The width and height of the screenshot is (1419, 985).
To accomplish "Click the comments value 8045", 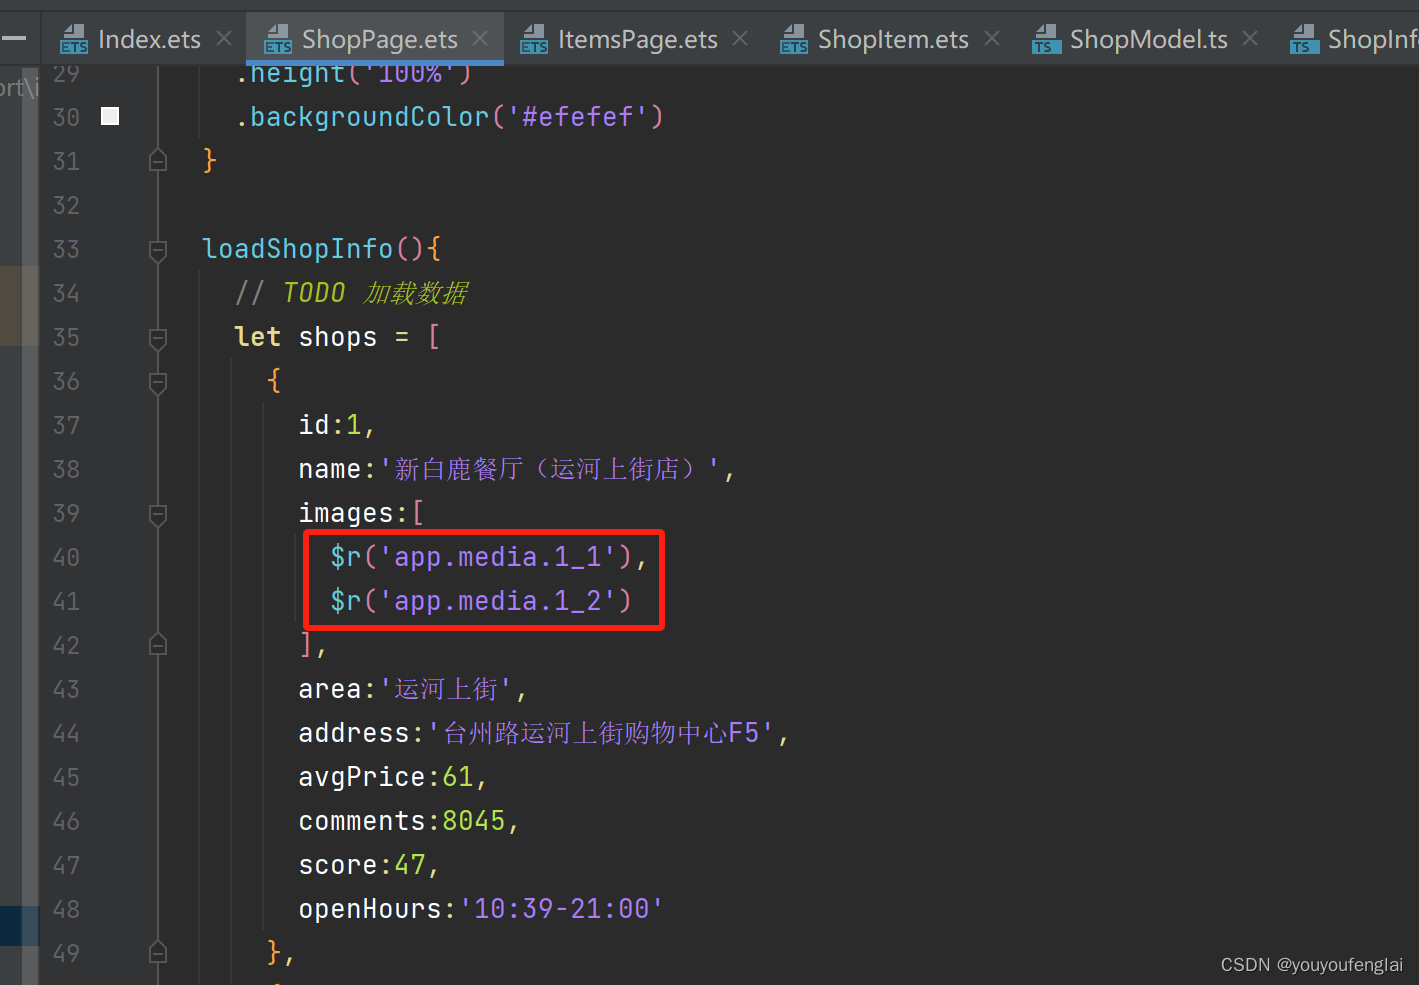I will click(x=474, y=821).
